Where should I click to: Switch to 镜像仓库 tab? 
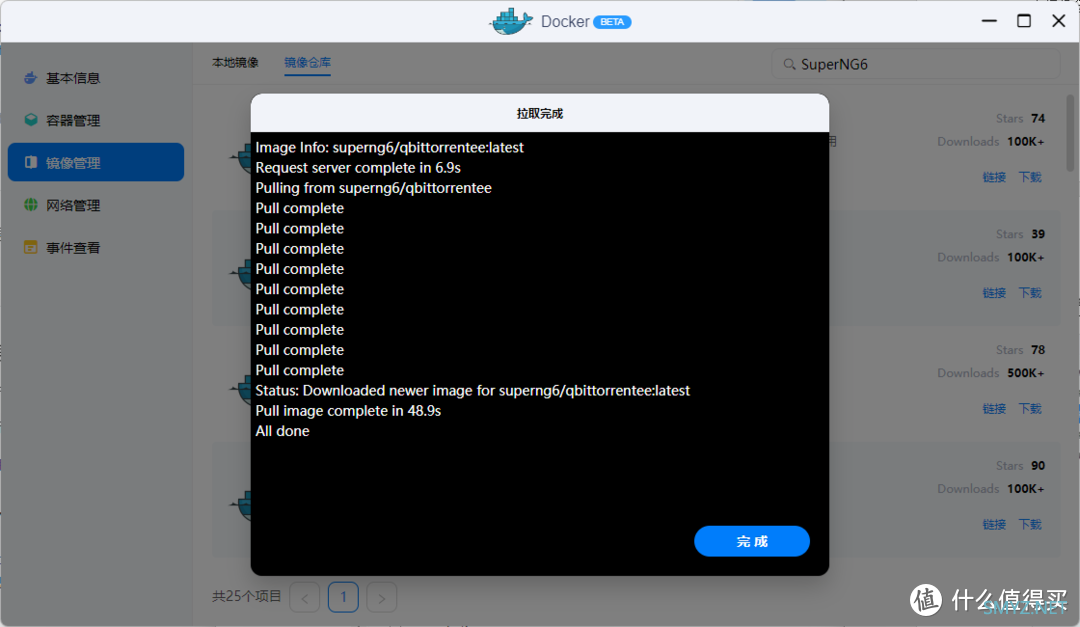[x=307, y=63]
